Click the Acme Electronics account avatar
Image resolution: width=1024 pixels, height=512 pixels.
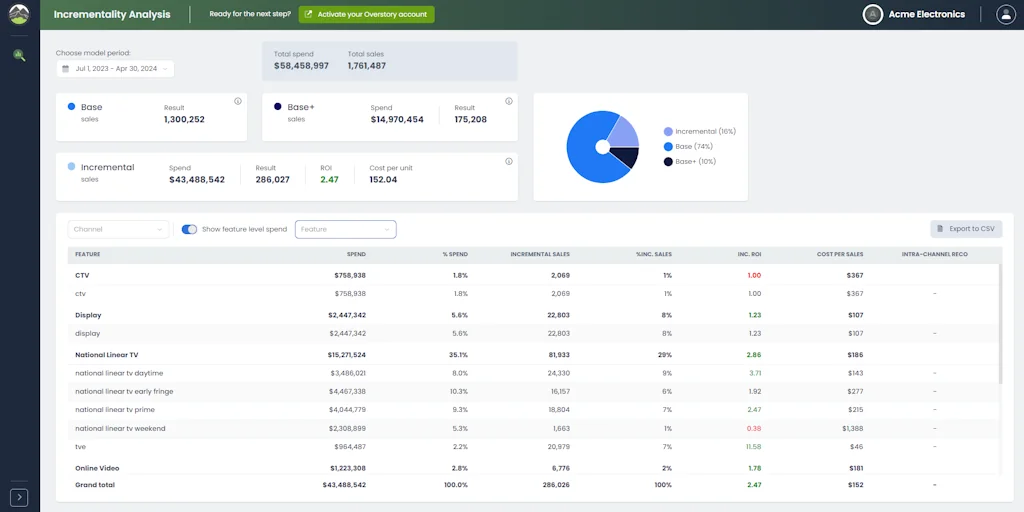(x=873, y=14)
